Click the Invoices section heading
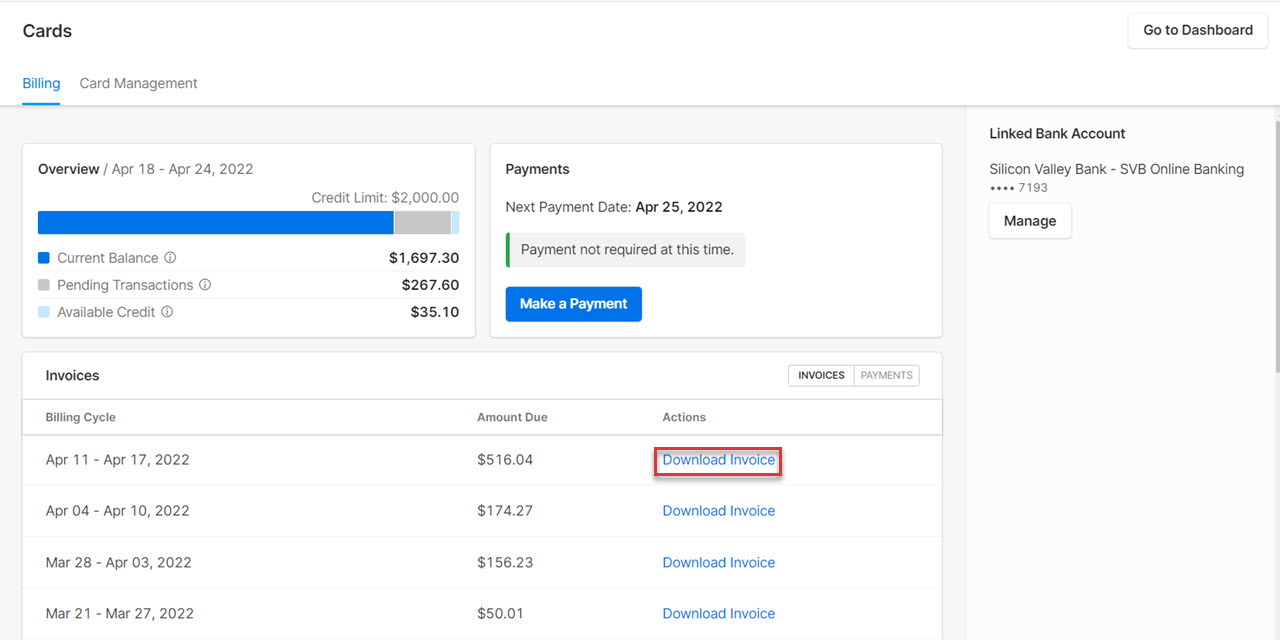Image resolution: width=1280 pixels, height=640 pixels. click(72, 376)
